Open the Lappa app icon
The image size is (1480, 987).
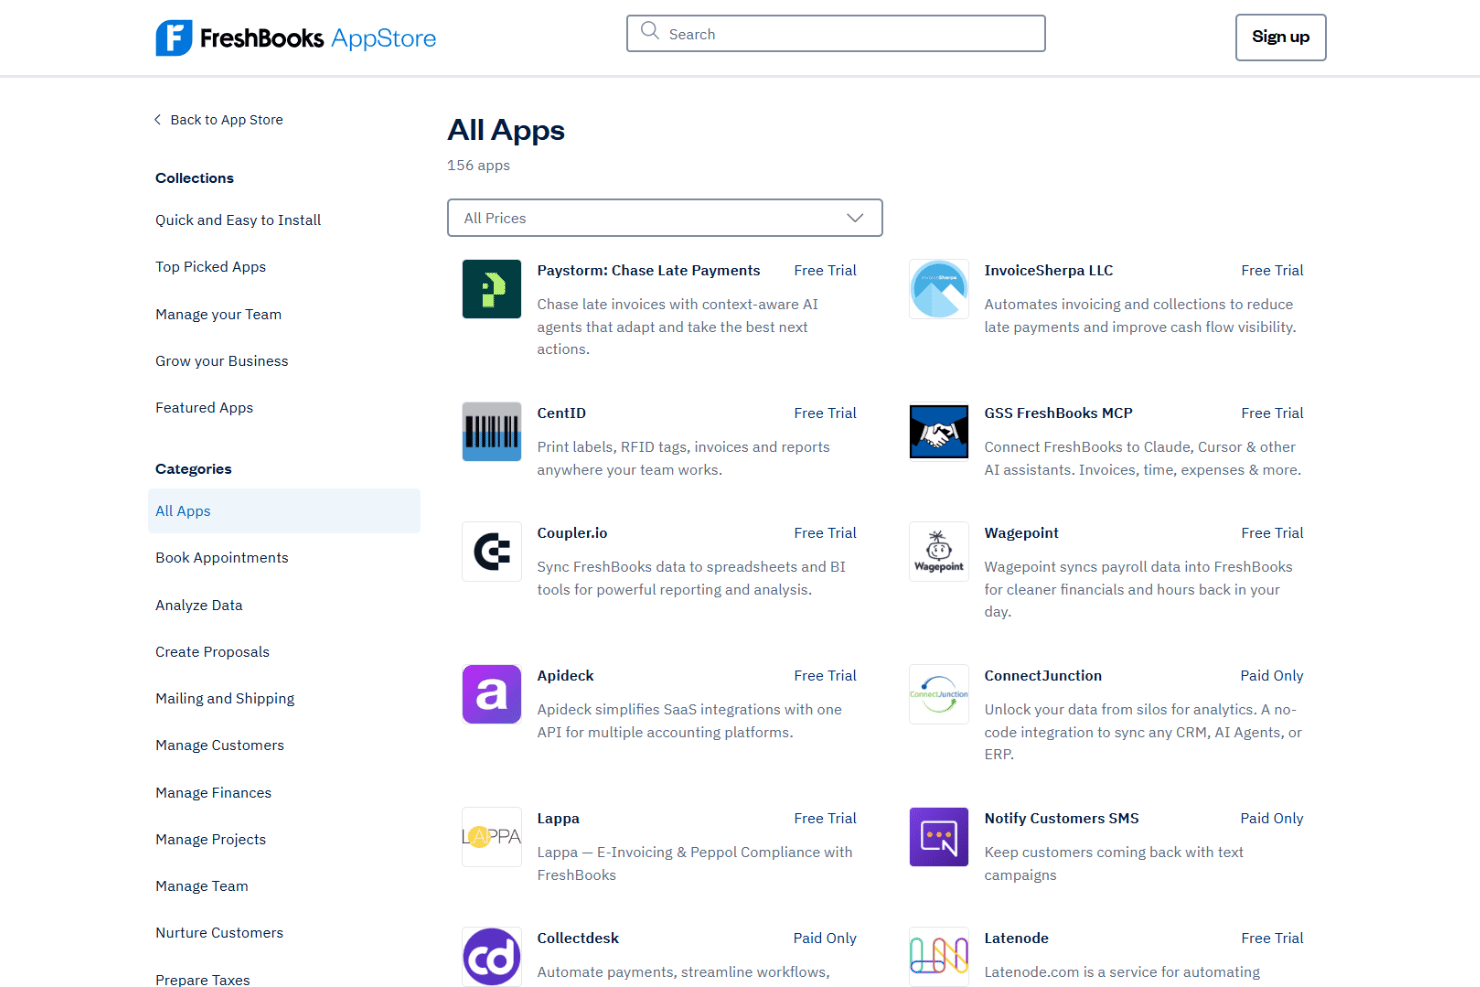[x=492, y=837]
